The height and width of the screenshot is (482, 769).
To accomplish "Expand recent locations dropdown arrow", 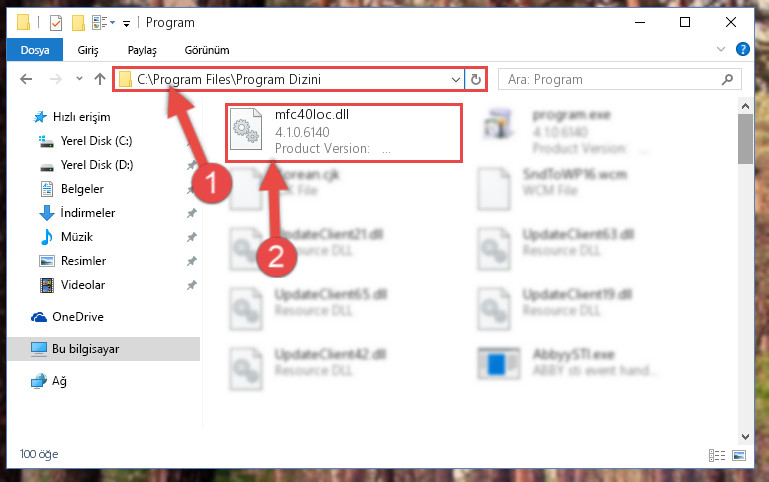I will tap(79, 78).
